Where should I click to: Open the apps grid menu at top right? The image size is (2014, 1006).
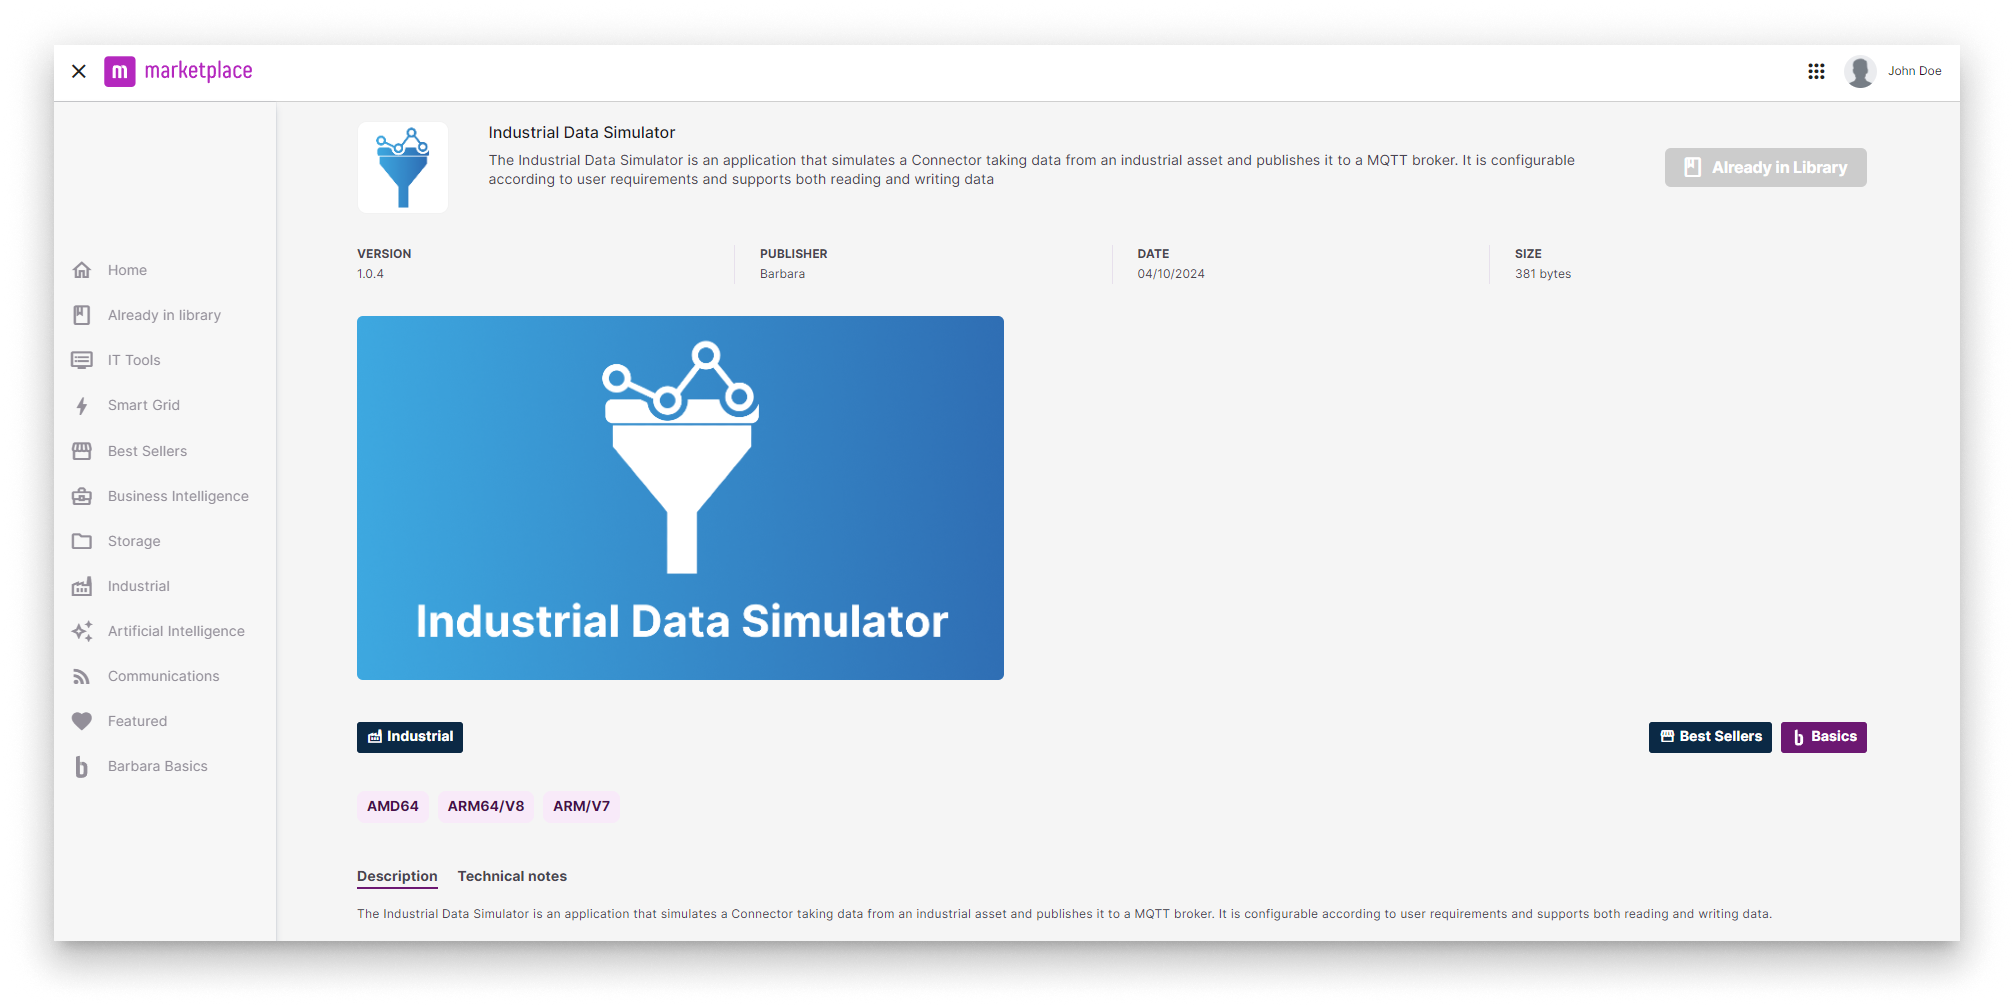pyautogui.click(x=1817, y=71)
